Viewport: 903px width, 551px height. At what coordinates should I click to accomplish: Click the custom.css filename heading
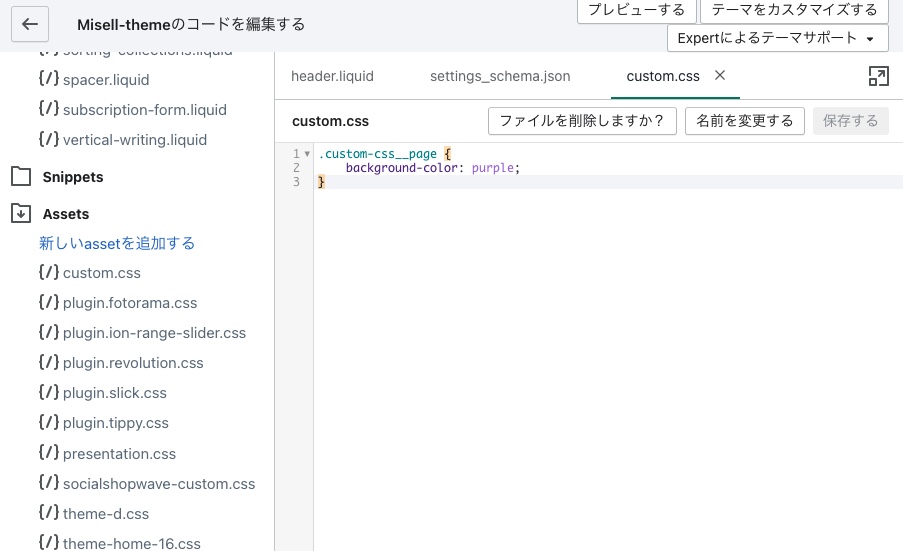click(x=331, y=121)
